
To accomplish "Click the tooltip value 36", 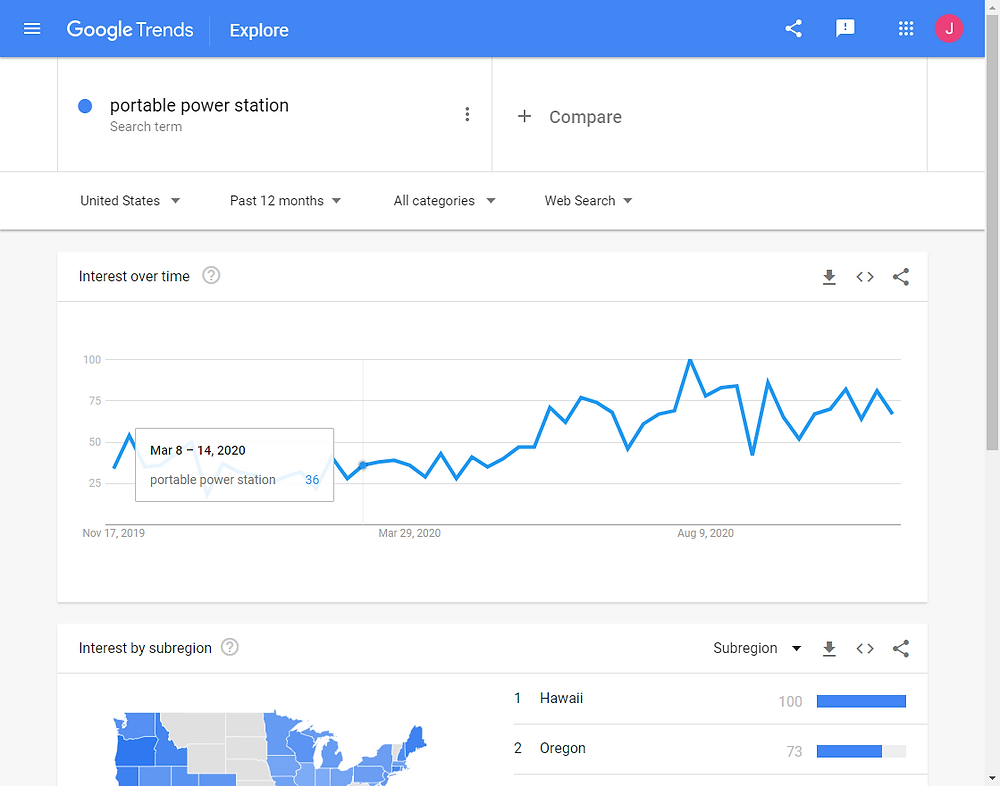I will [x=312, y=480].
